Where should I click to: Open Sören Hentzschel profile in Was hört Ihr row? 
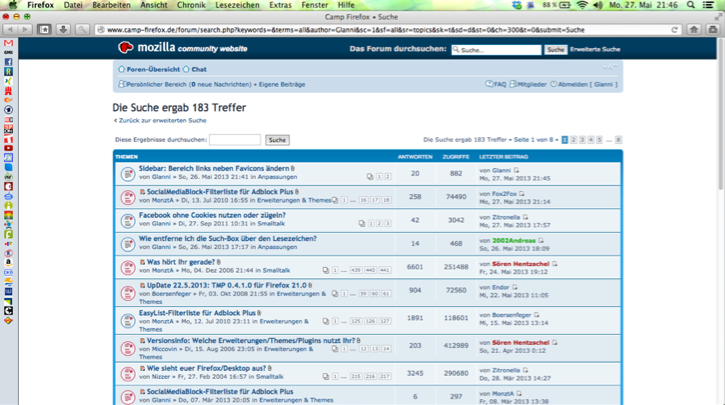click(x=521, y=264)
